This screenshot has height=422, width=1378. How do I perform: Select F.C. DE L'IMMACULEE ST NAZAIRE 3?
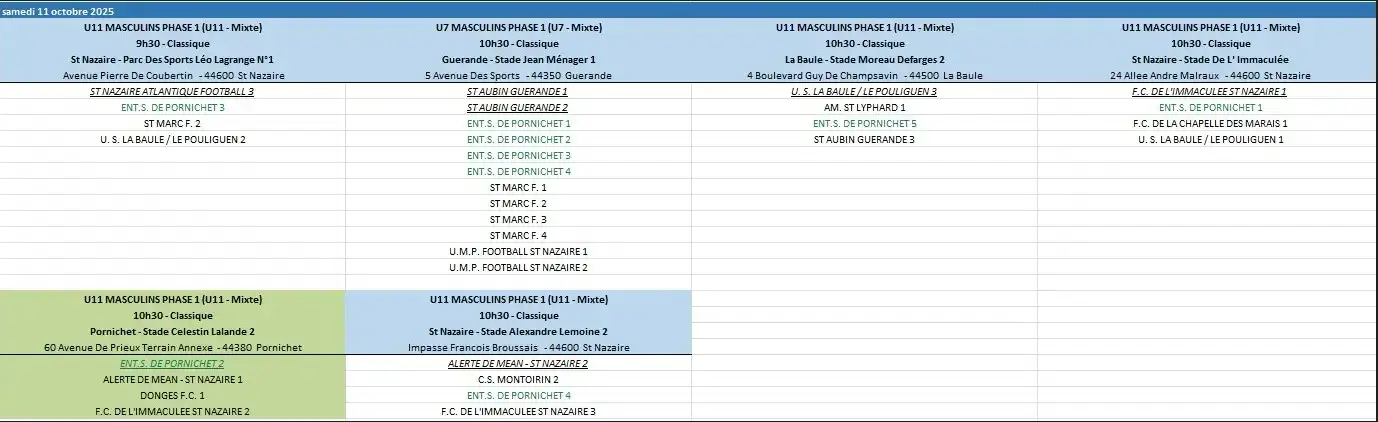518,411
